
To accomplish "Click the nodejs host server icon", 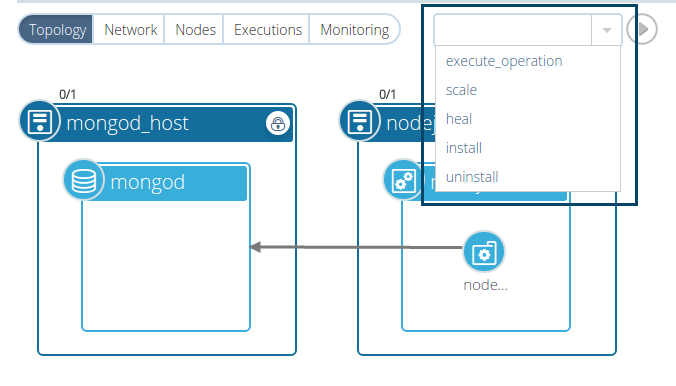I will [x=360, y=121].
